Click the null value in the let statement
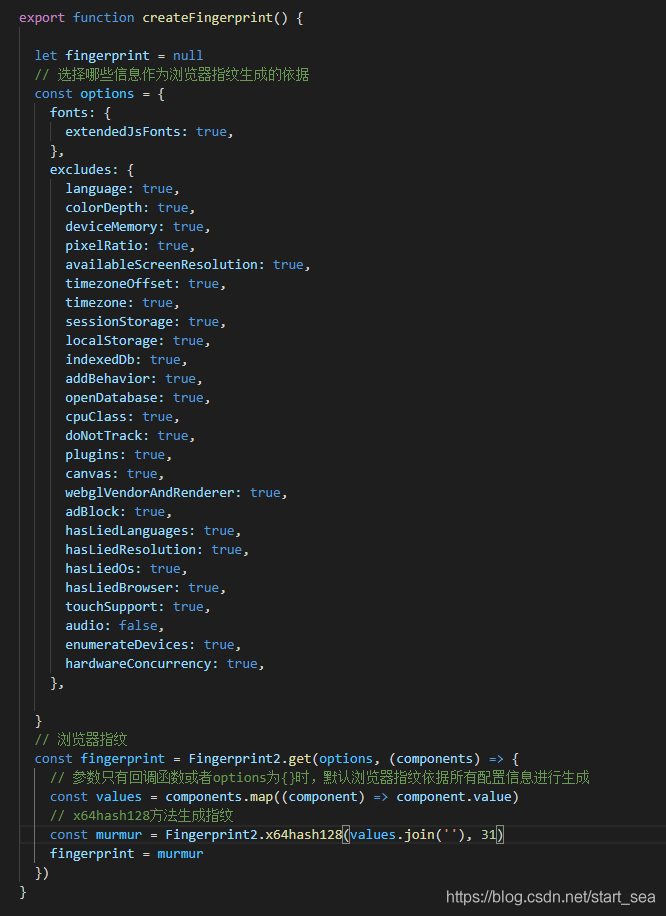The height and width of the screenshot is (916, 666). (188, 56)
